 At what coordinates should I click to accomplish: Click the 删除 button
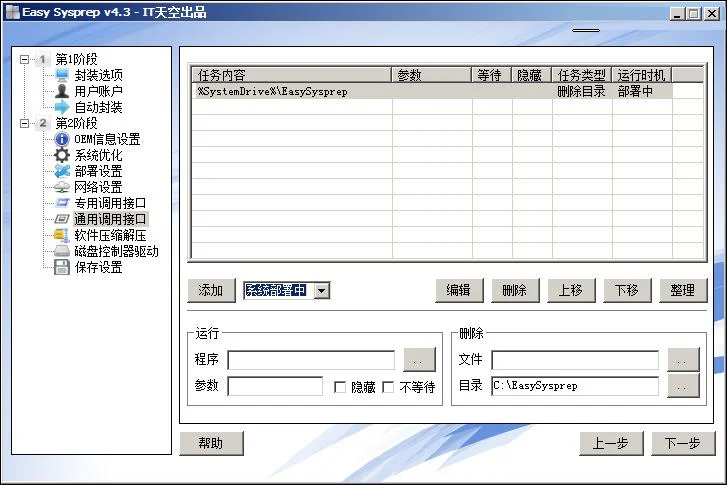point(515,290)
